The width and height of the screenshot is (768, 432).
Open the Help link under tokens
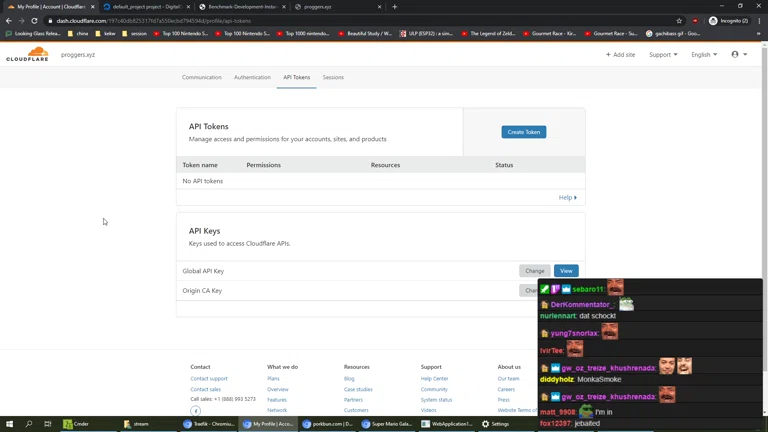[568, 197]
